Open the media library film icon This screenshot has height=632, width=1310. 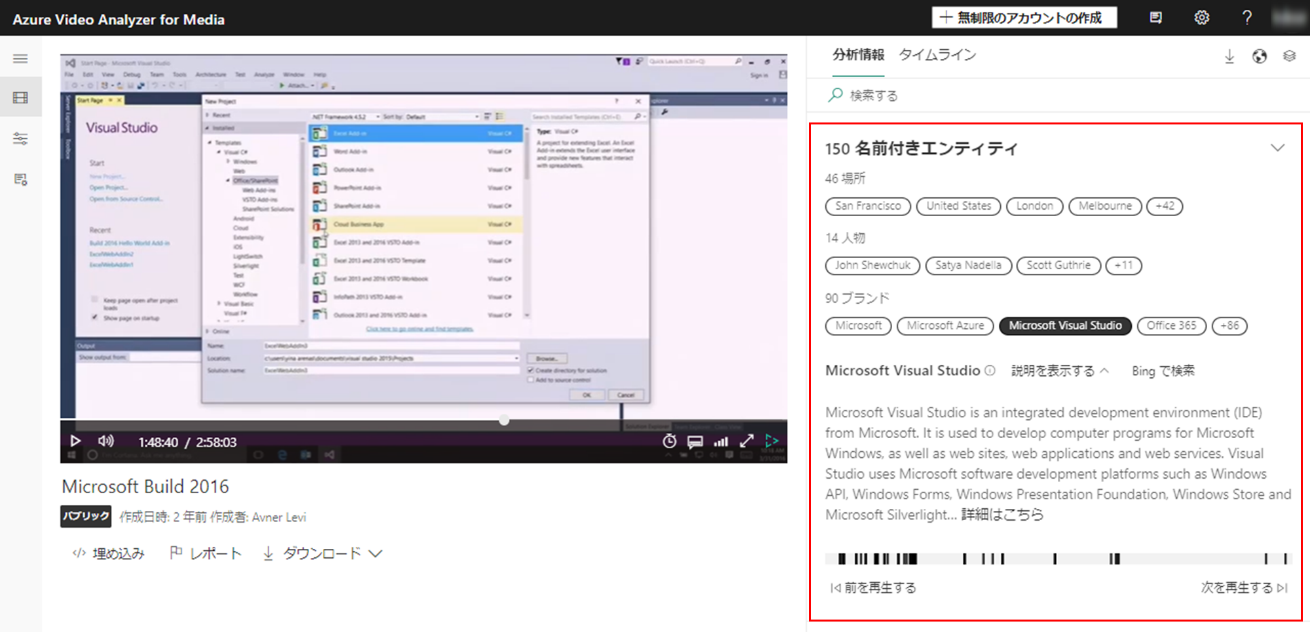[20, 97]
